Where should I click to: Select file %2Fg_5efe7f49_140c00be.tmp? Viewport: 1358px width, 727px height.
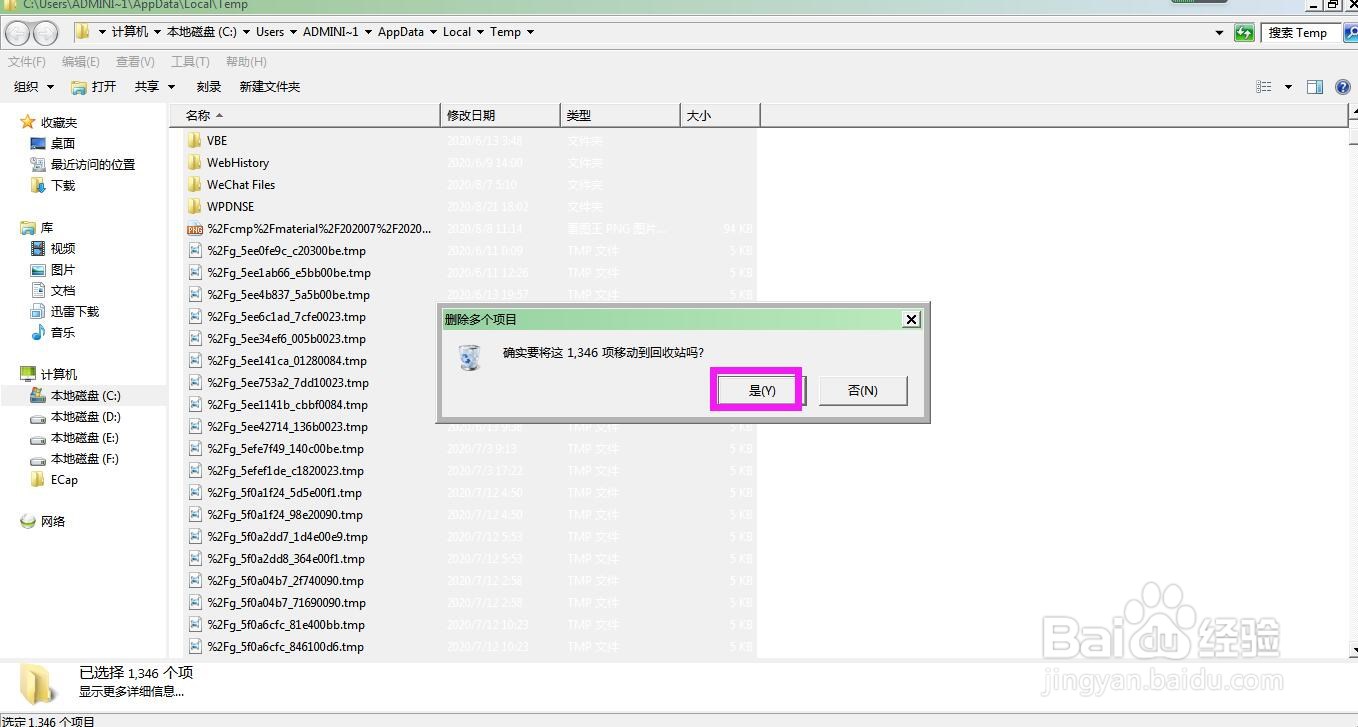tap(285, 448)
